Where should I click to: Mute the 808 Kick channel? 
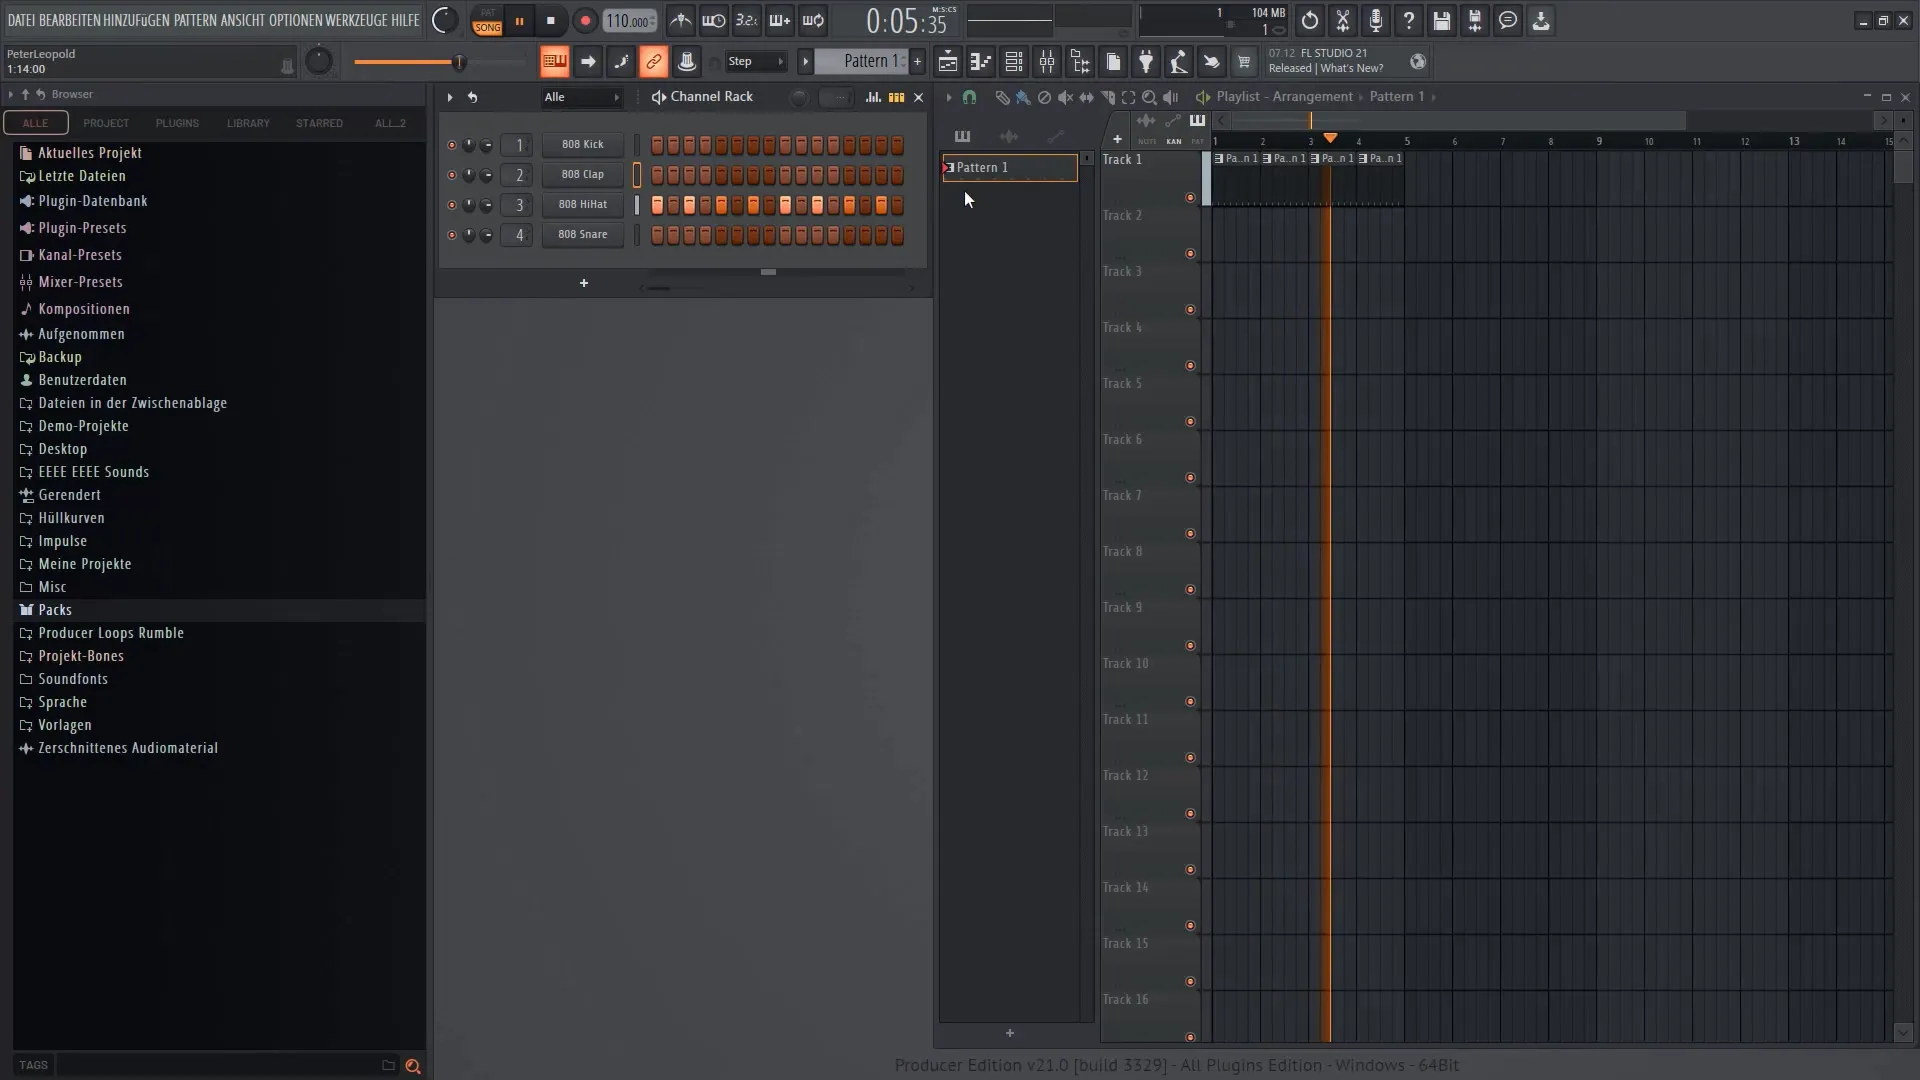point(451,145)
